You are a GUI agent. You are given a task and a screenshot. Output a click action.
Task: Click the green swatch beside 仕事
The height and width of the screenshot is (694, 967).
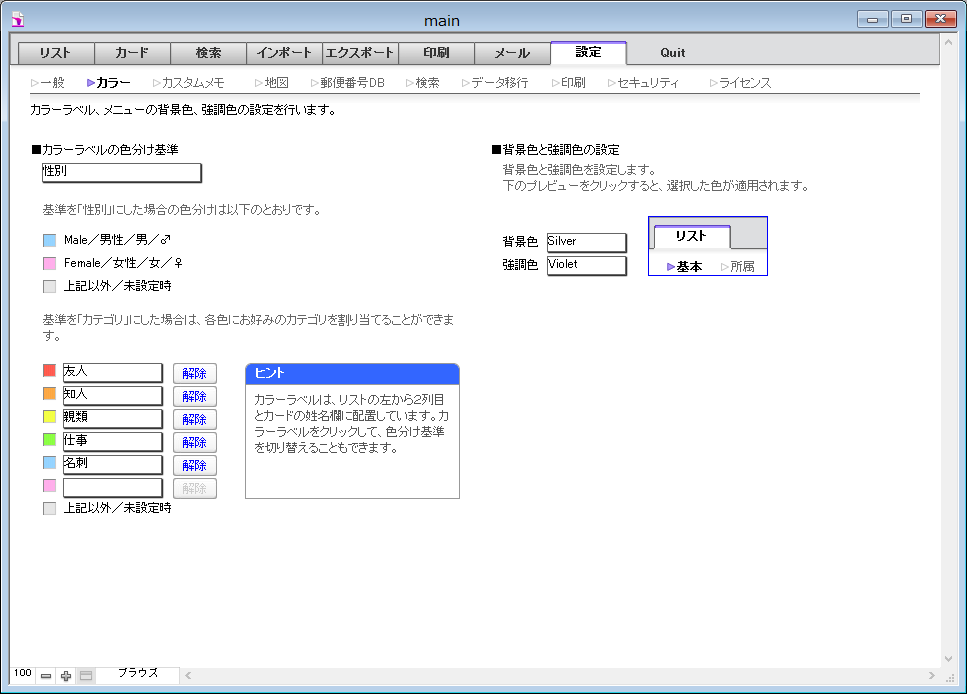tap(49, 440)
